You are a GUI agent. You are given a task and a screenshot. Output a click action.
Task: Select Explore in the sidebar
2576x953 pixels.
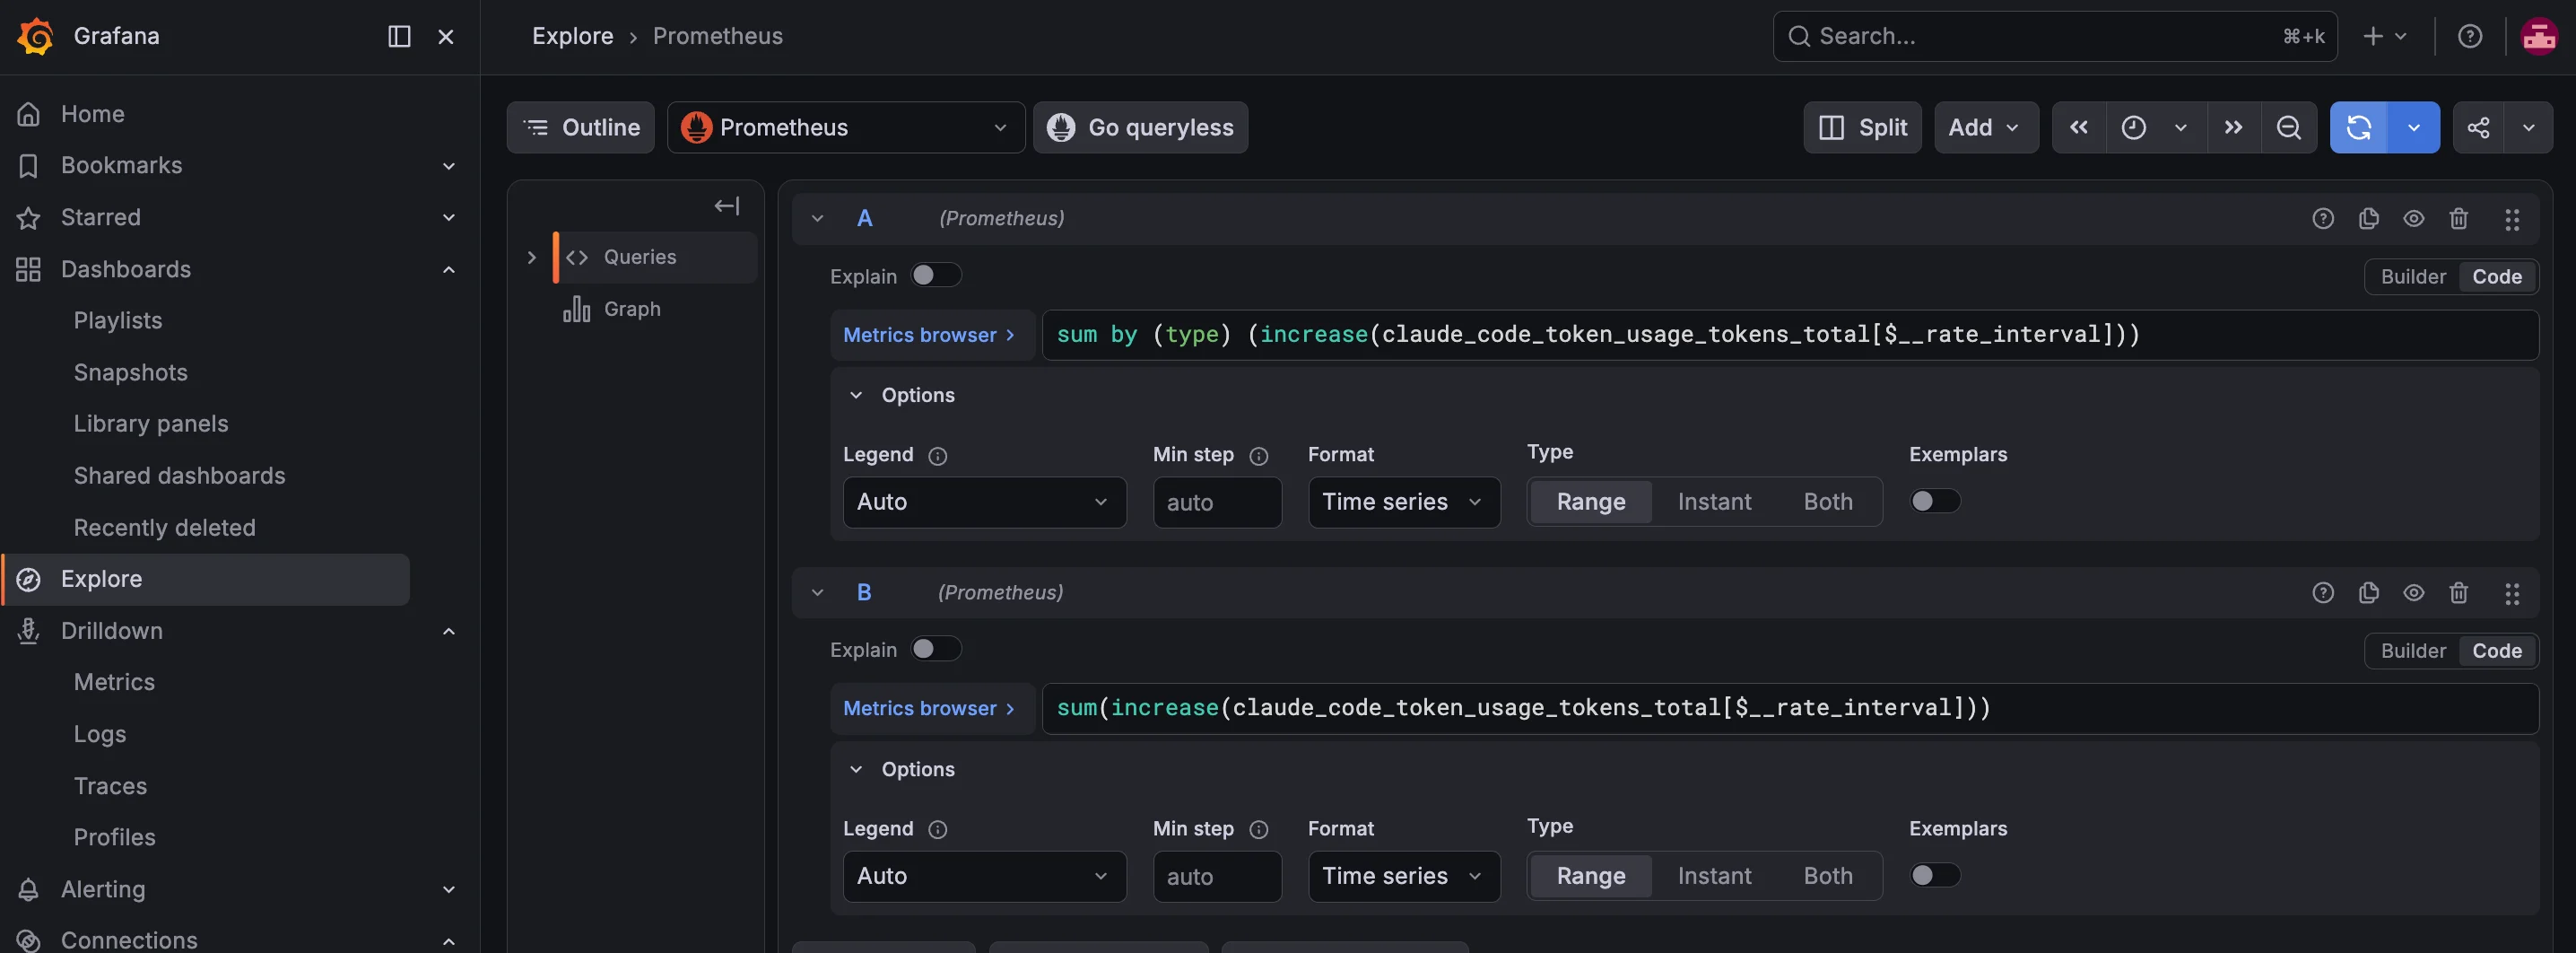click(x=205, y=579)
